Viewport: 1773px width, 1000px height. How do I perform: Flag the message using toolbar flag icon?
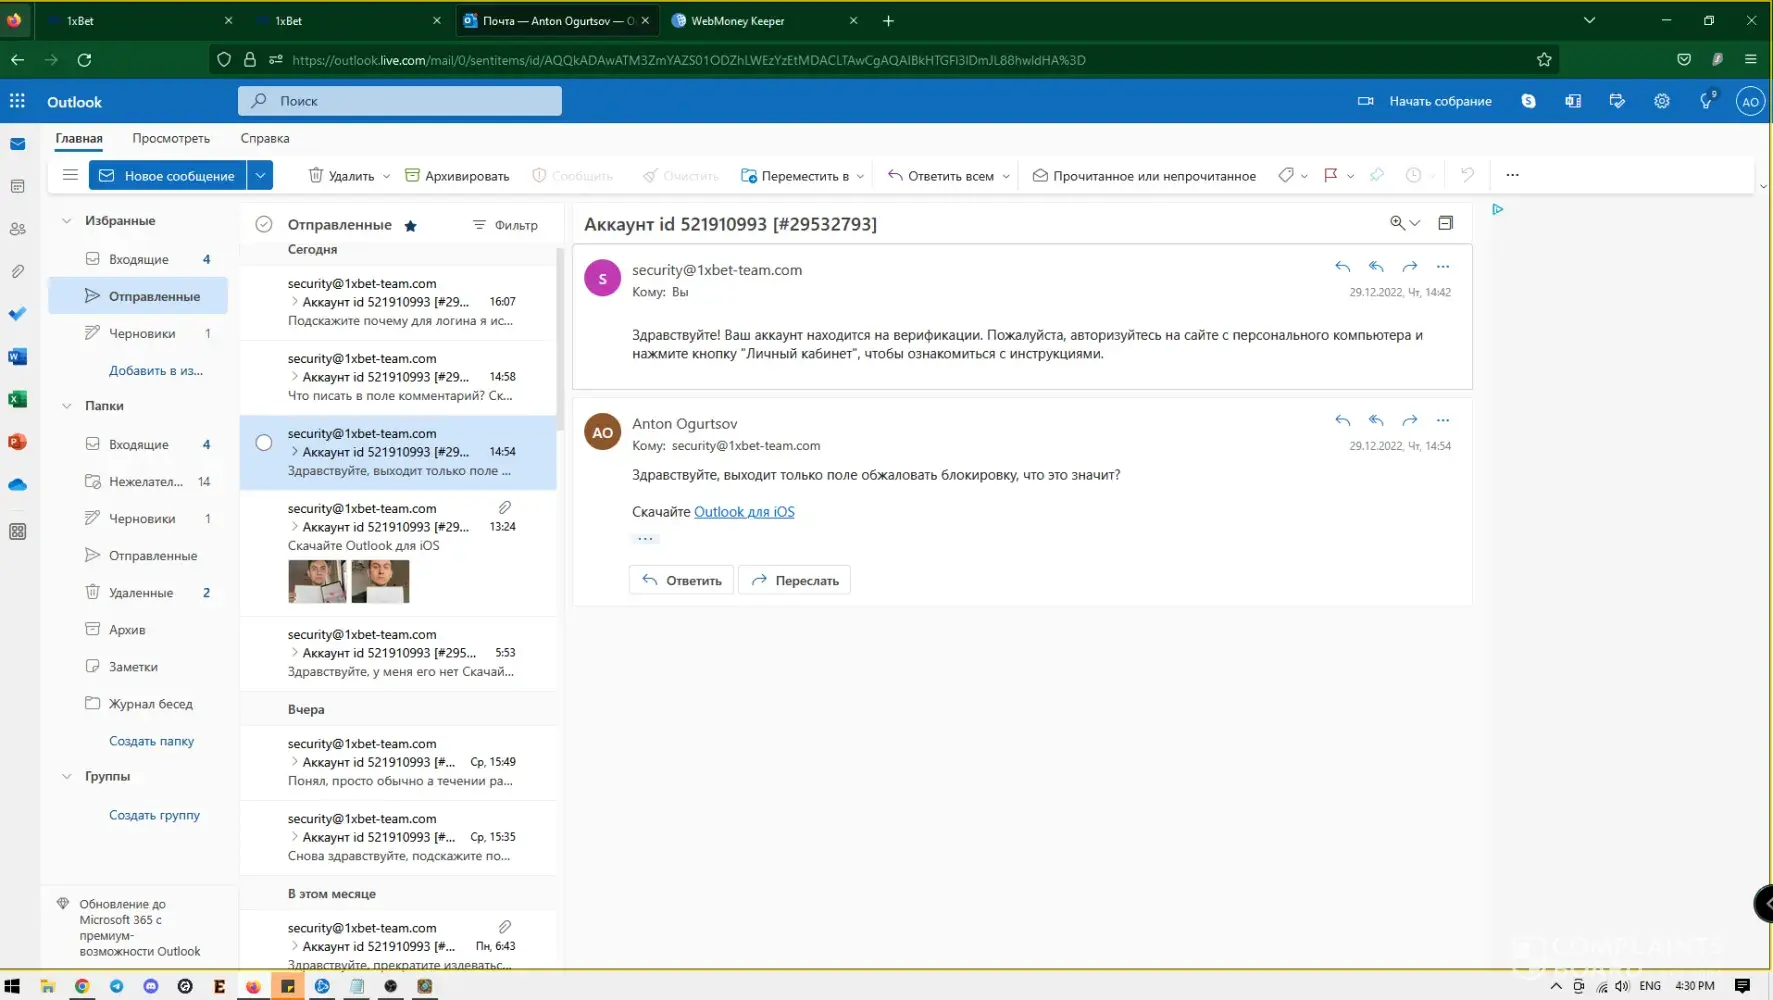tap(1330, 176)
